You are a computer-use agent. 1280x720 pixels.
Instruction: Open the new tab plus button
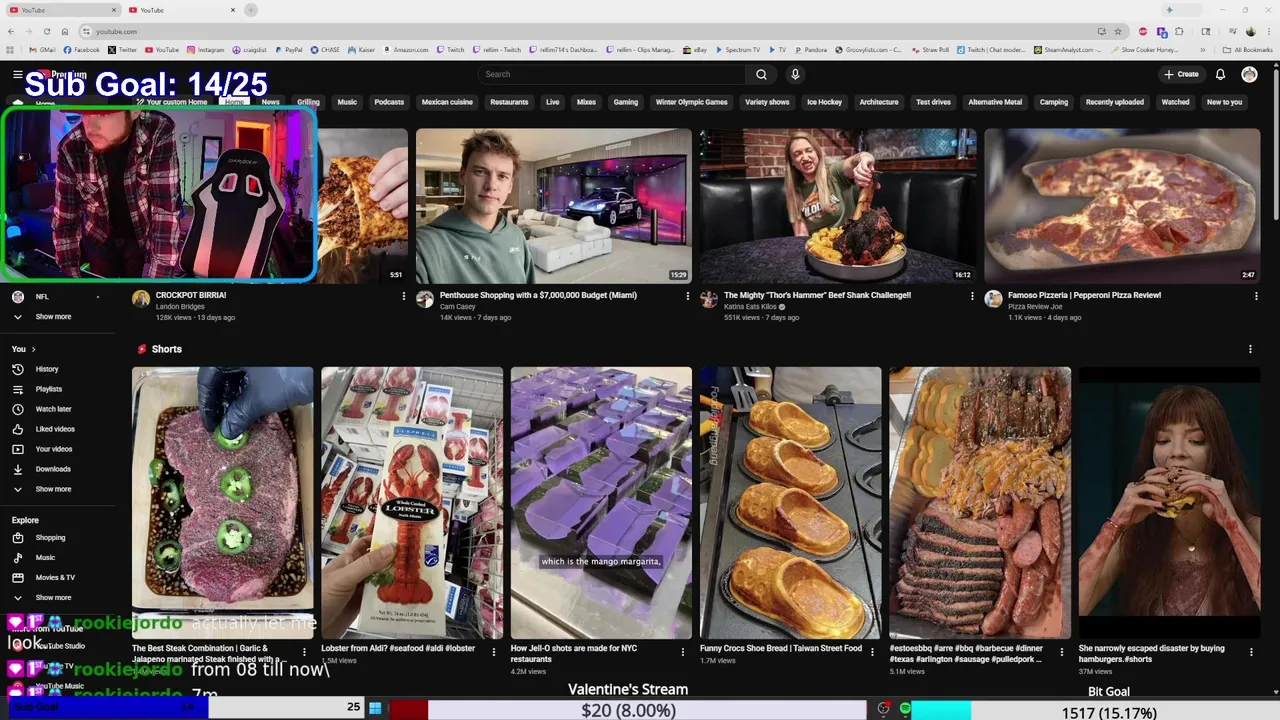[x=251, y=10]
